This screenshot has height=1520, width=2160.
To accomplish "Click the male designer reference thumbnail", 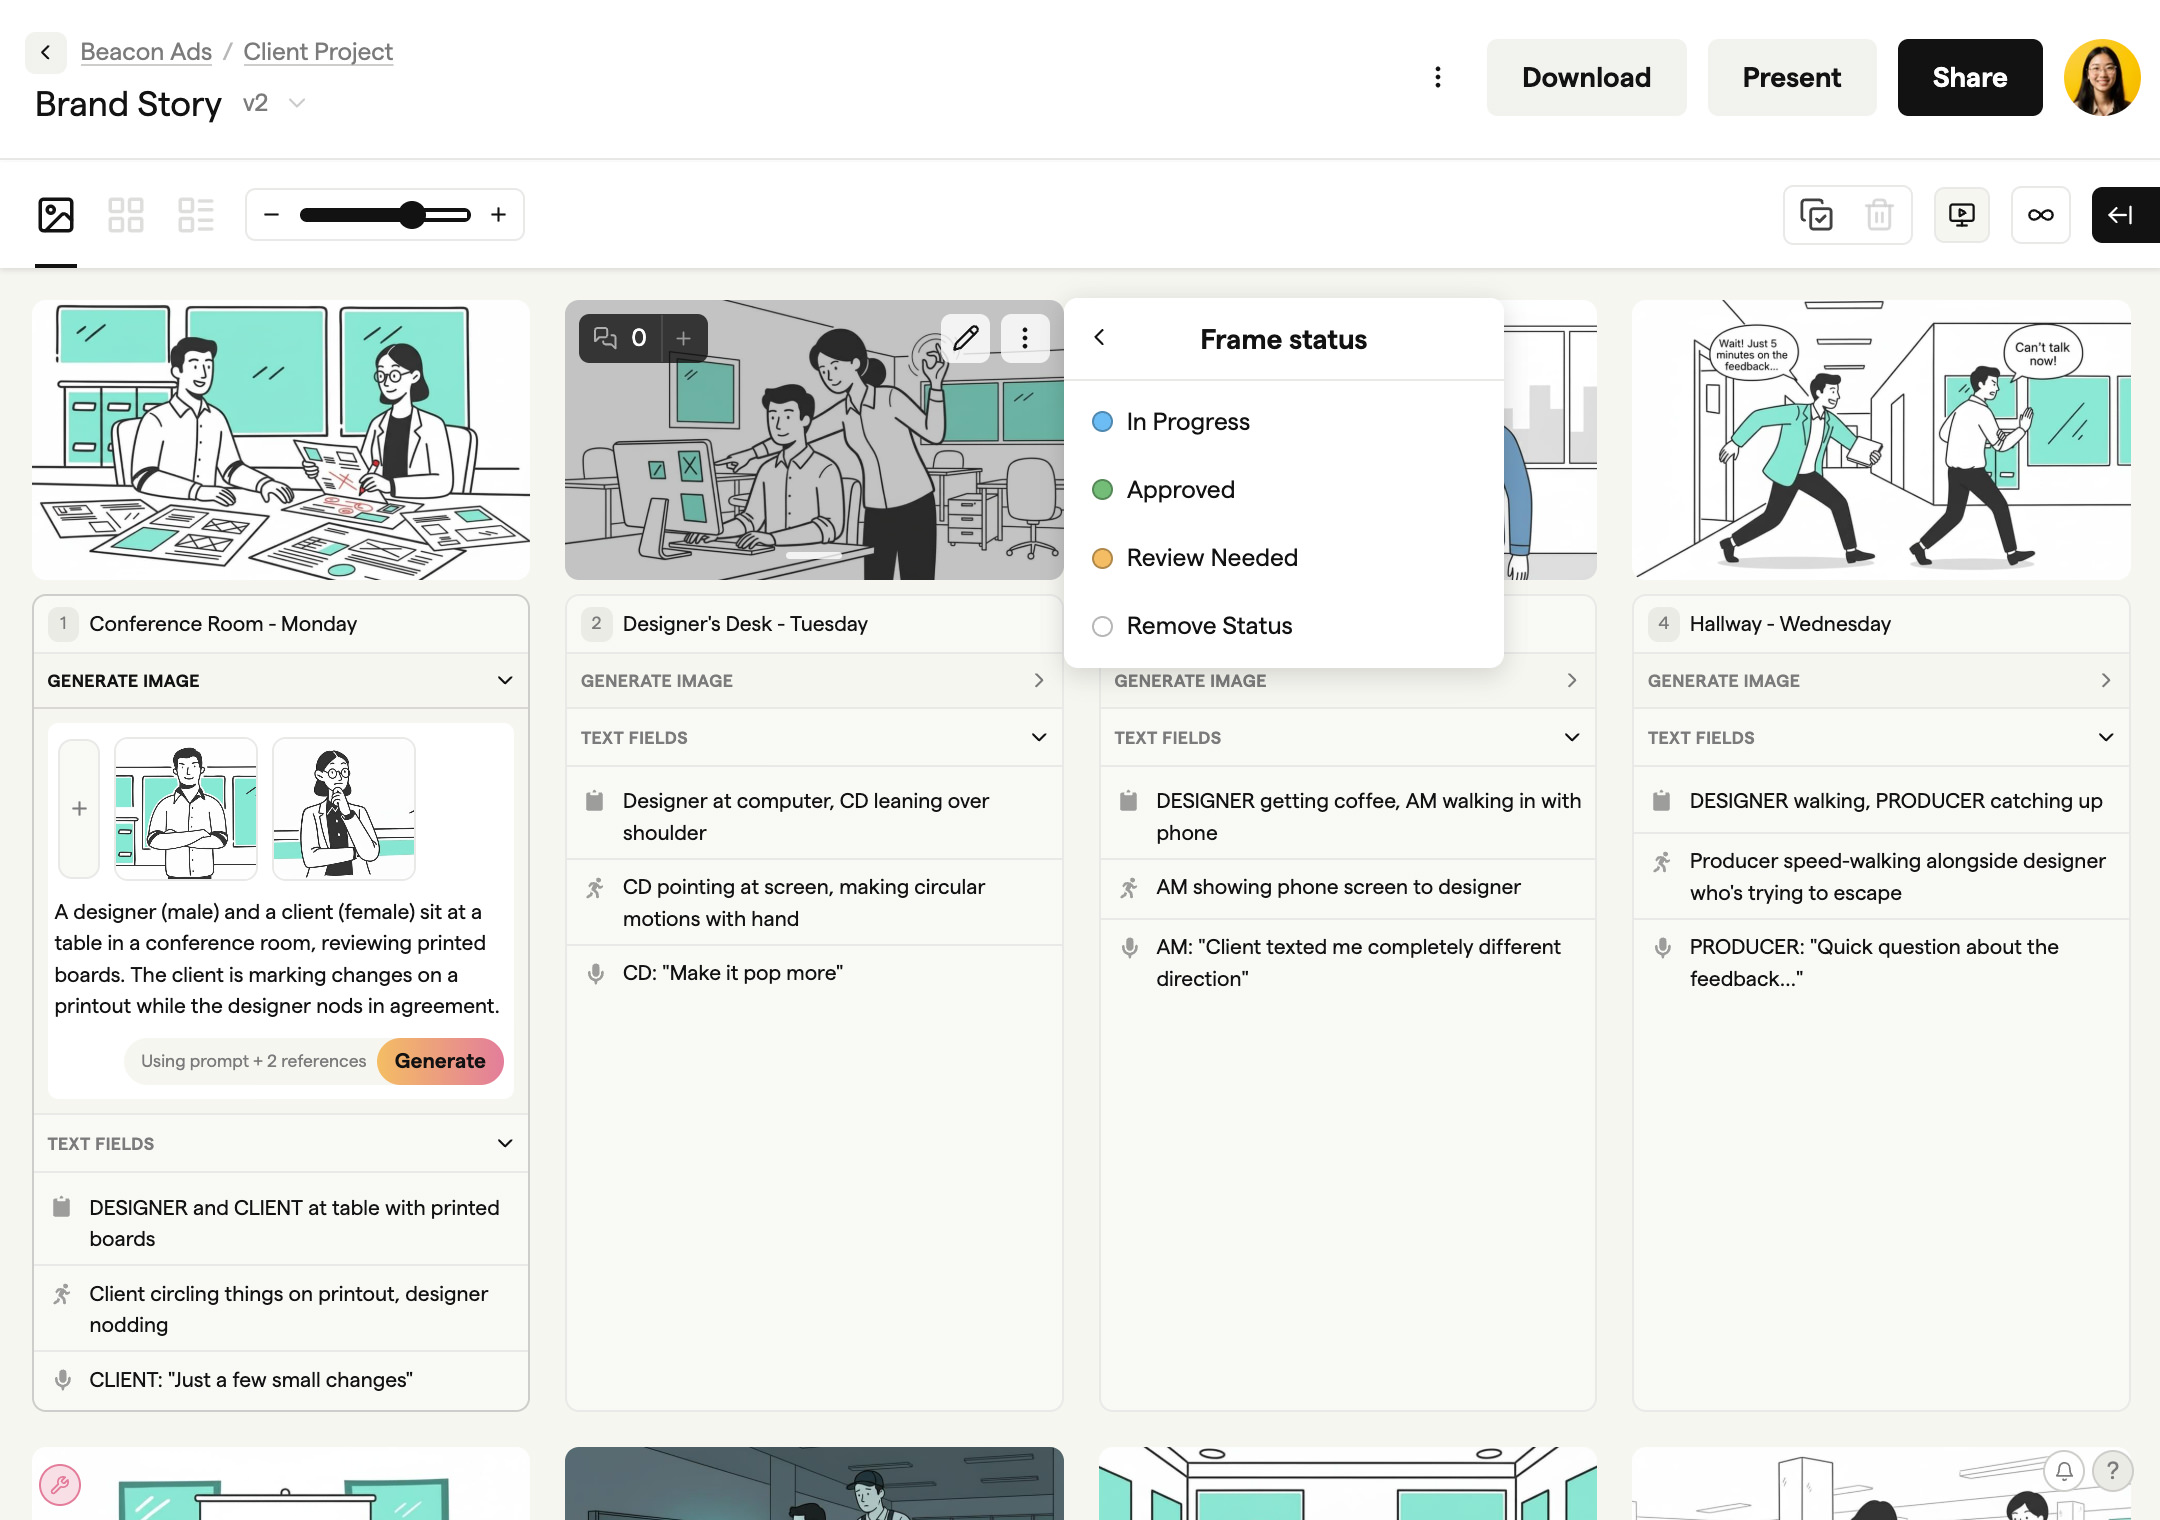I will pyautogui.click(x=185, y=808).
